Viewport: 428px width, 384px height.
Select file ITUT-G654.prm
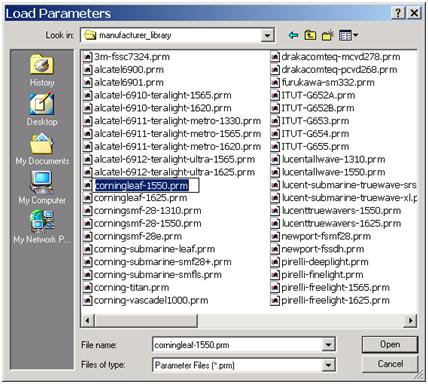coord(315,134)
